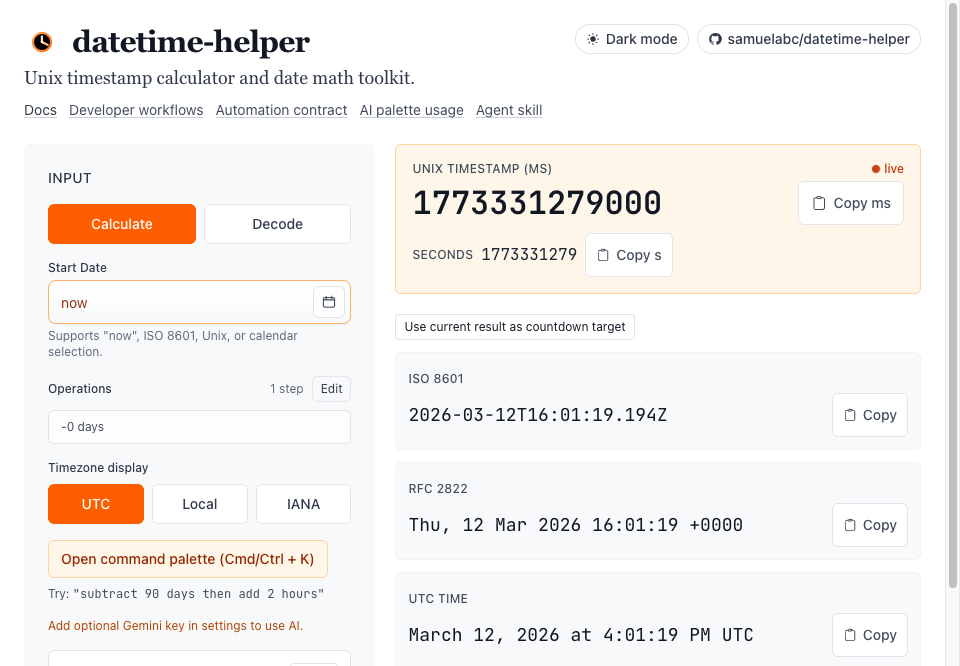960x666 pixels.
Task: Open the Developer workflows link
Action: [x=136, y=110]
